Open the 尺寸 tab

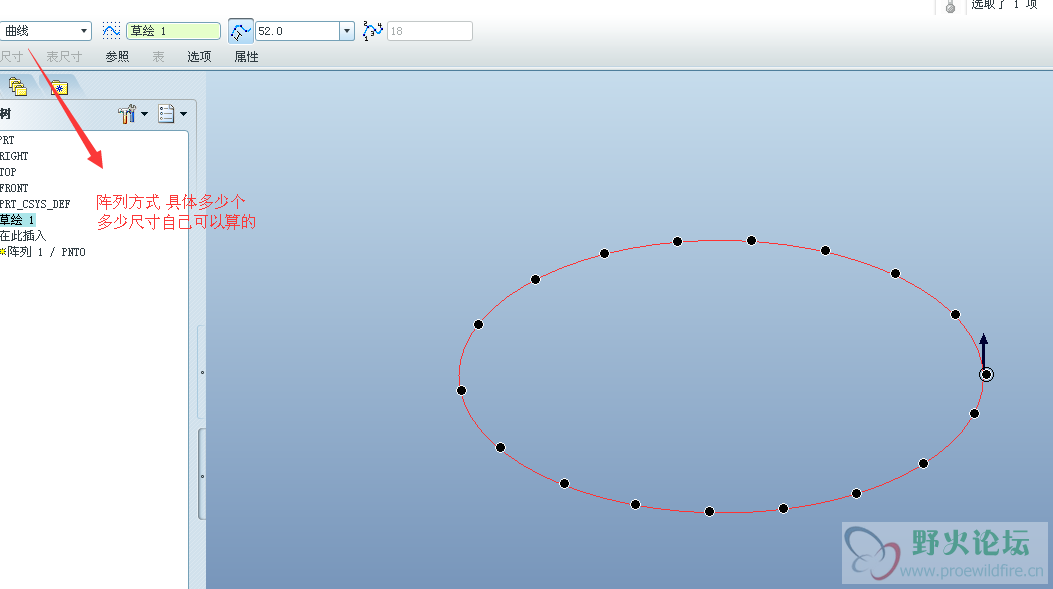coord(11,56)
